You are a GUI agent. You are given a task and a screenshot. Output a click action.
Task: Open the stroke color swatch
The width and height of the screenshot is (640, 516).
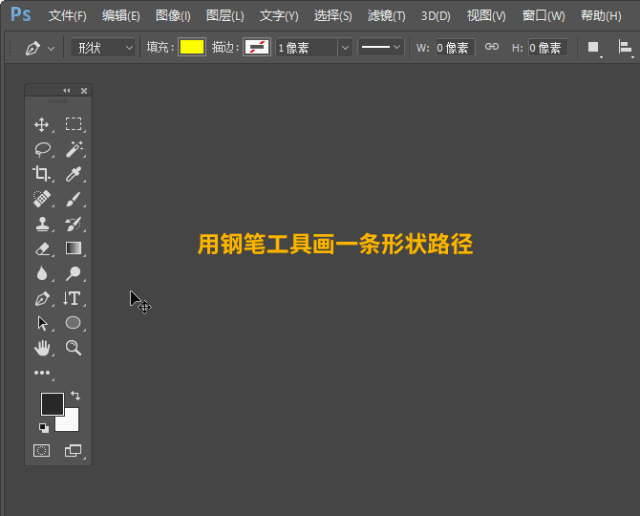[257, 47]
